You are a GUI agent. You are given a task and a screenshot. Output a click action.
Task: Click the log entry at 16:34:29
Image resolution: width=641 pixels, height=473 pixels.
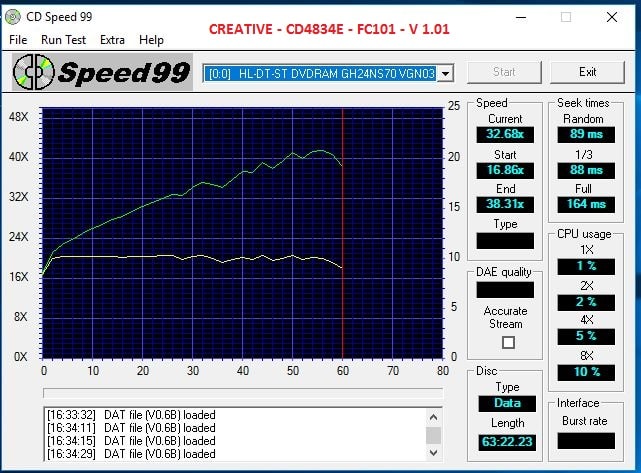131,454
